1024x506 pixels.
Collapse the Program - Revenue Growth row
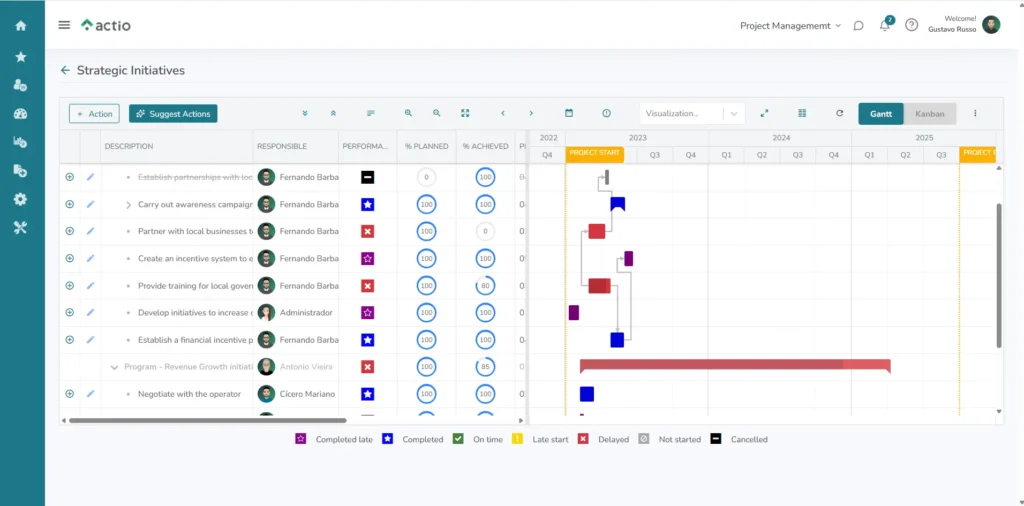pyautogui.click(x=114, y=367)
